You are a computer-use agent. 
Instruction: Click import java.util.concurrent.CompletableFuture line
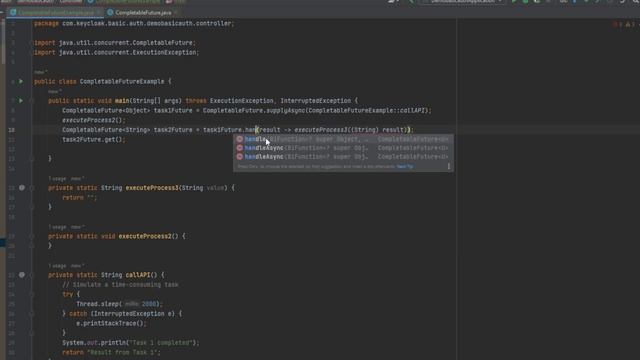[115, 43]
